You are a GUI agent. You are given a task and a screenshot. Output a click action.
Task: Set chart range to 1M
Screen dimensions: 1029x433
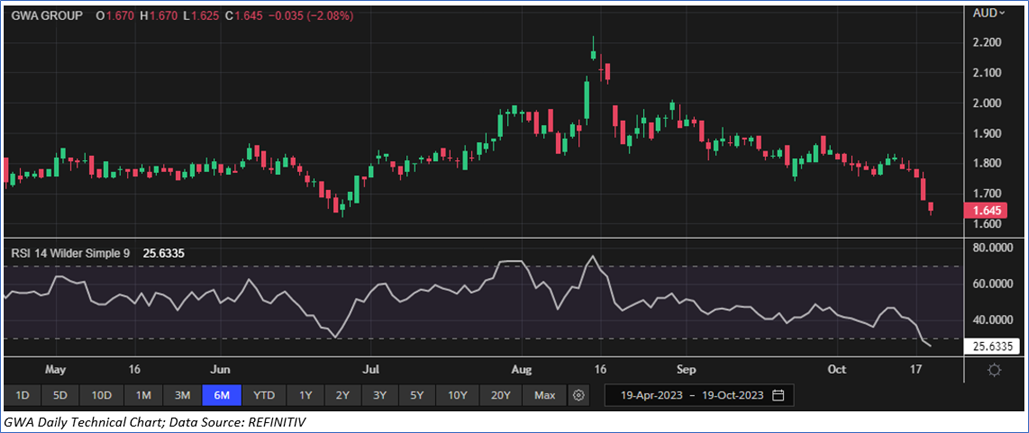tap(143, 395)
